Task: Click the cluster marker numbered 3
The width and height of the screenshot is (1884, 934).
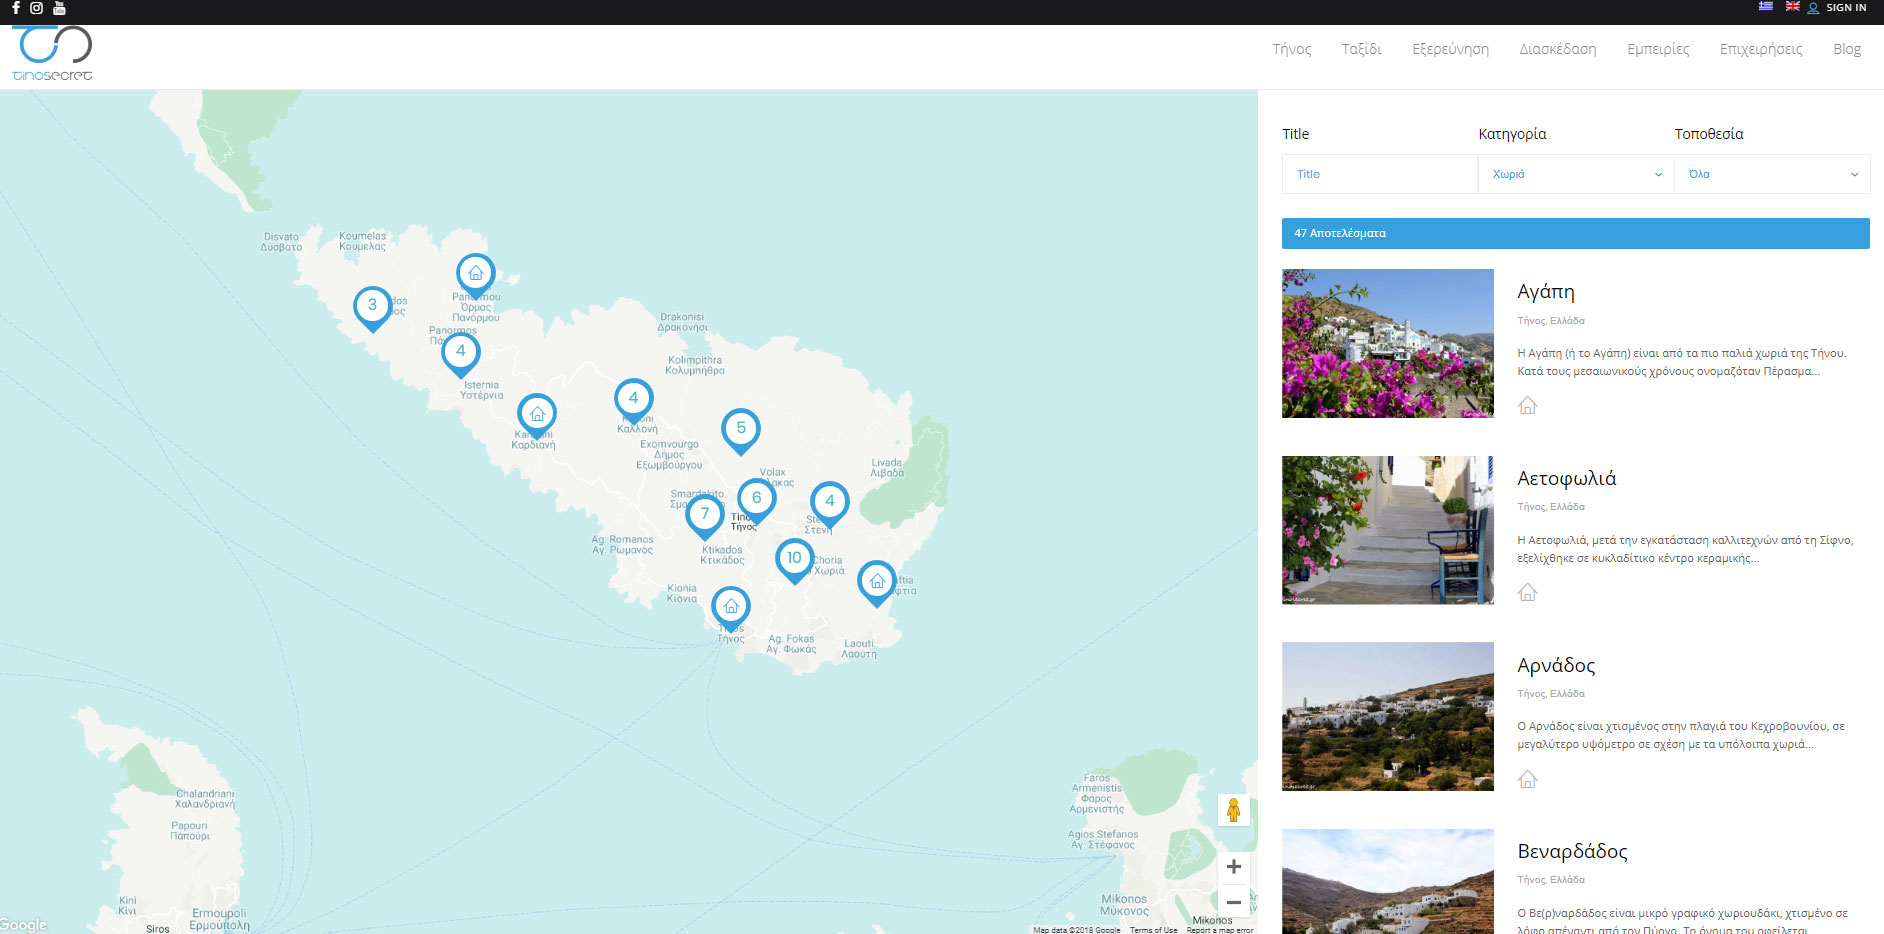Action: 372,307
